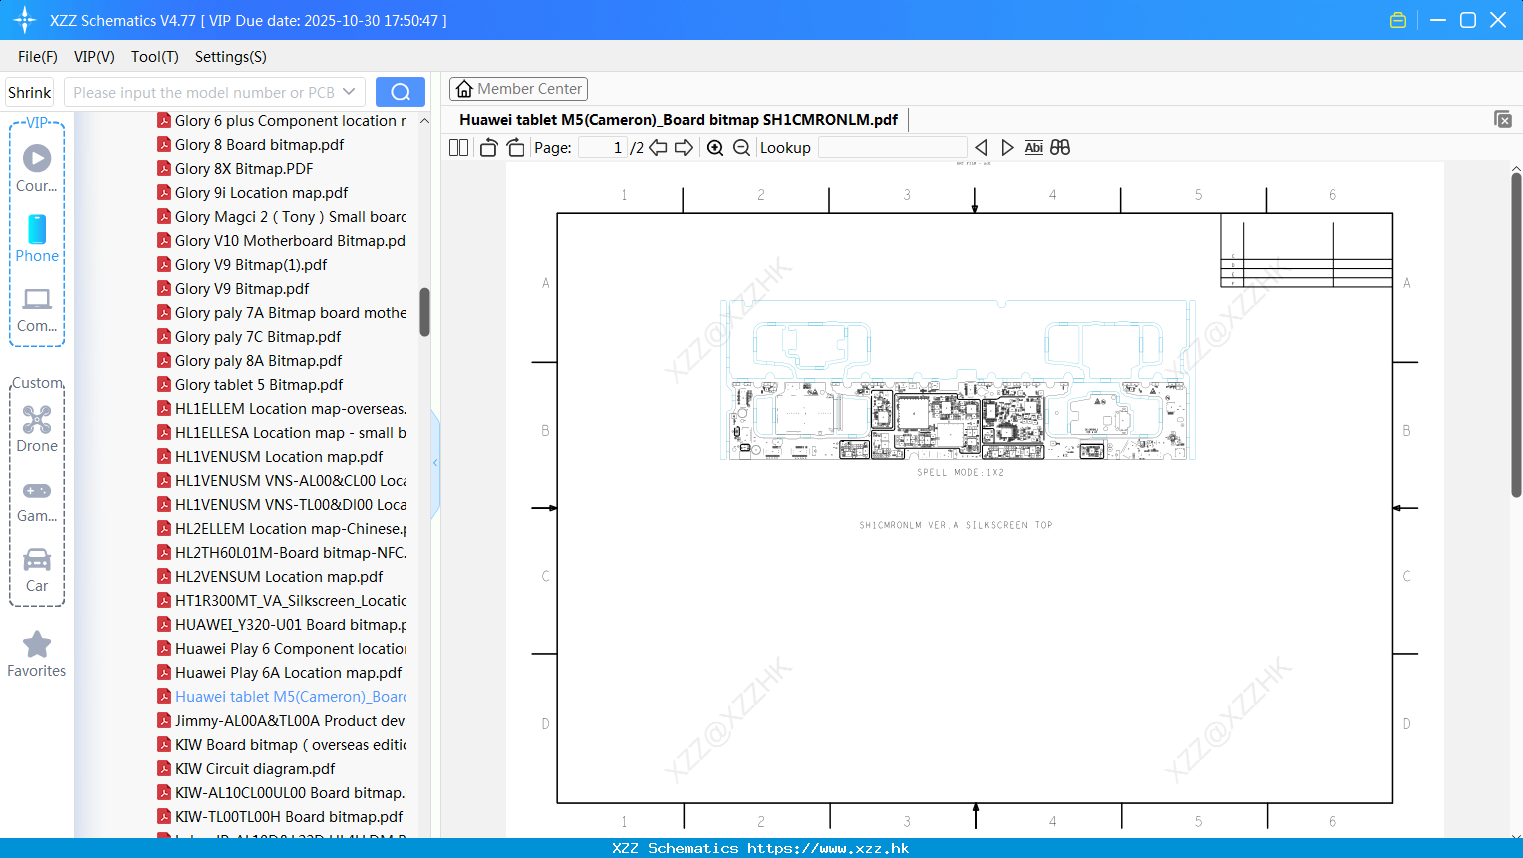Click the PDF viewer vertical scrollbar
The width and height of the screenshot is (1523, 858).
(1516, 335)
